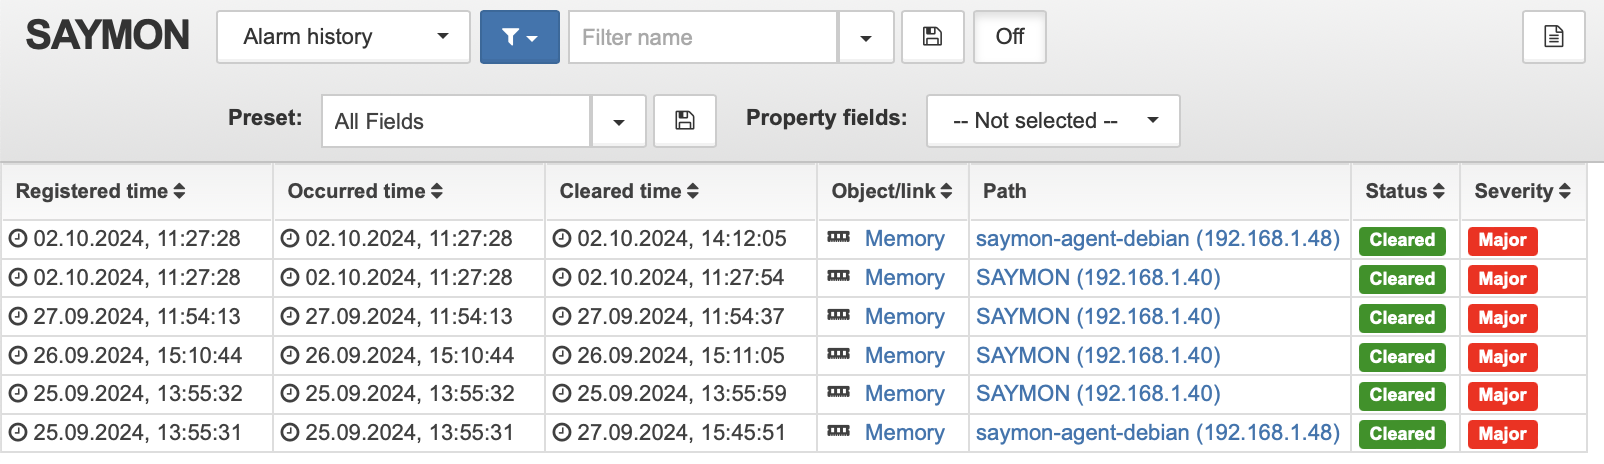Viewport: 1604px width, 464px height.
Task: Focus the Filter name input field
Action: pyautogui.click(x=703, y=37)
